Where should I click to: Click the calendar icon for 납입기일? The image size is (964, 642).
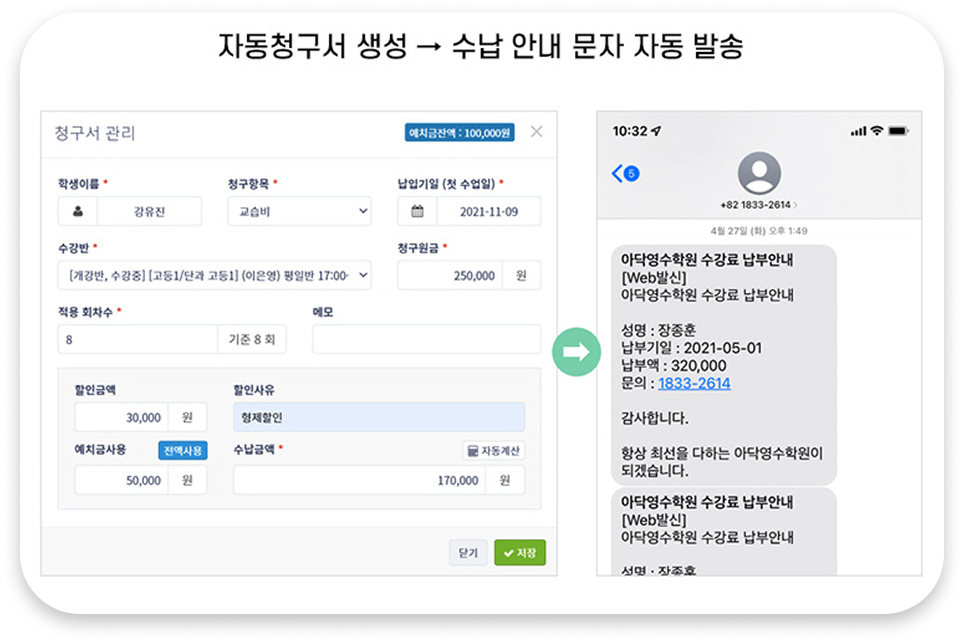[x=417, y=212]
